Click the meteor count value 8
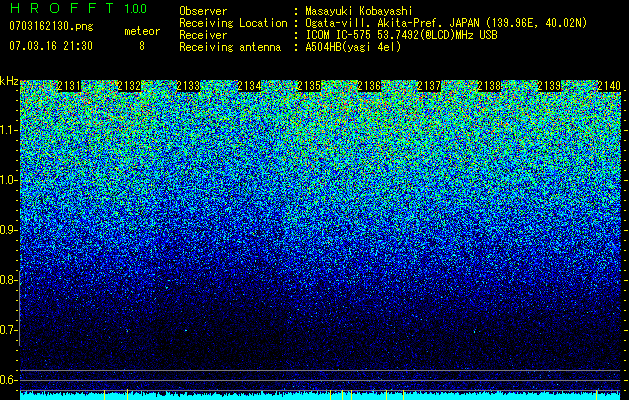 pos(142,46)
